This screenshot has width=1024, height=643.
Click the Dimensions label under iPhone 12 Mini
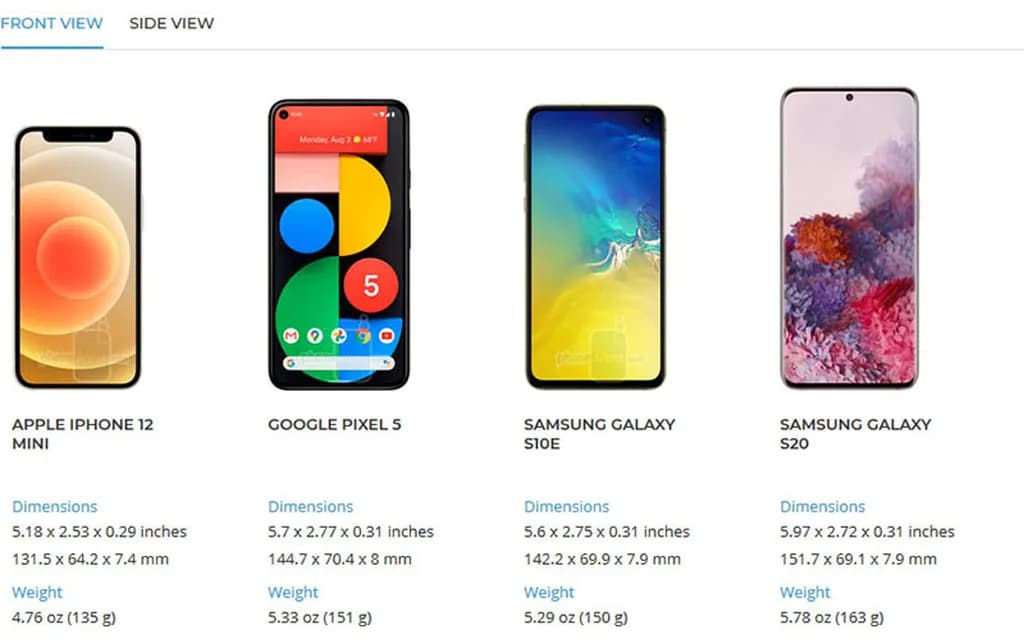[54, 506]
